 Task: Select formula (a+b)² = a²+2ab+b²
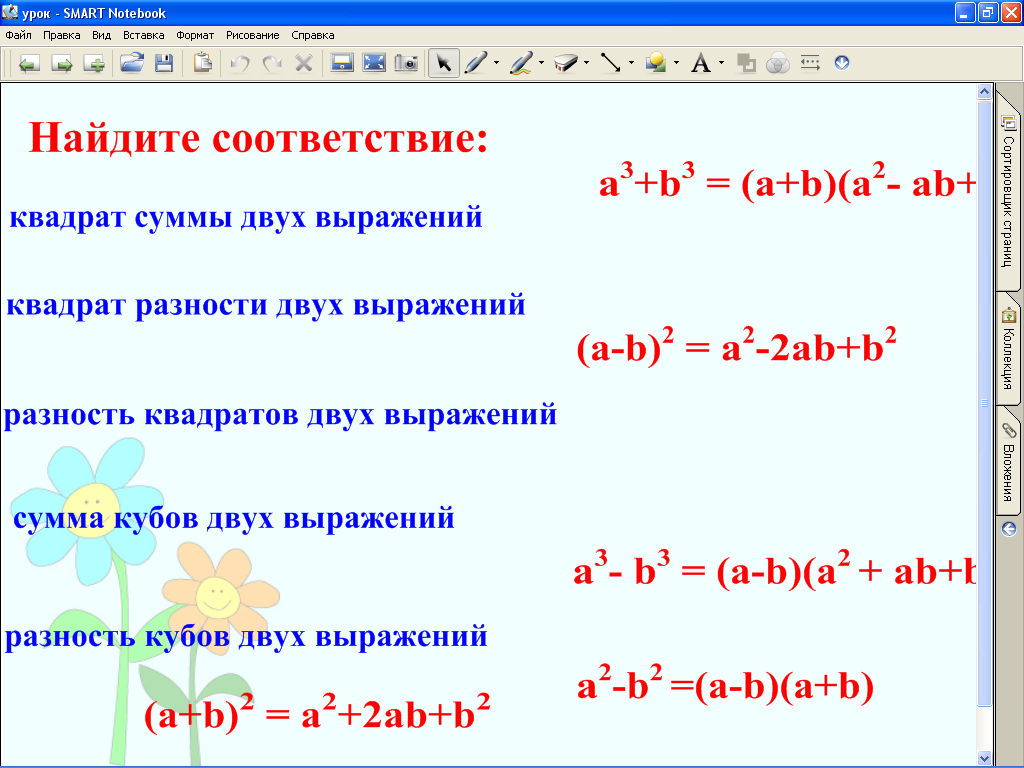click(x=317, y=713)
